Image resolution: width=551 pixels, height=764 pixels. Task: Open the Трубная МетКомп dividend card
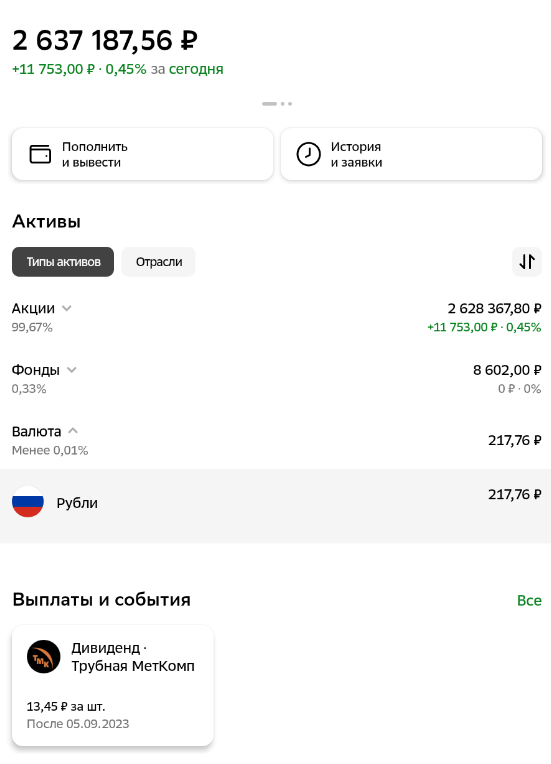[x=113, y=685]
